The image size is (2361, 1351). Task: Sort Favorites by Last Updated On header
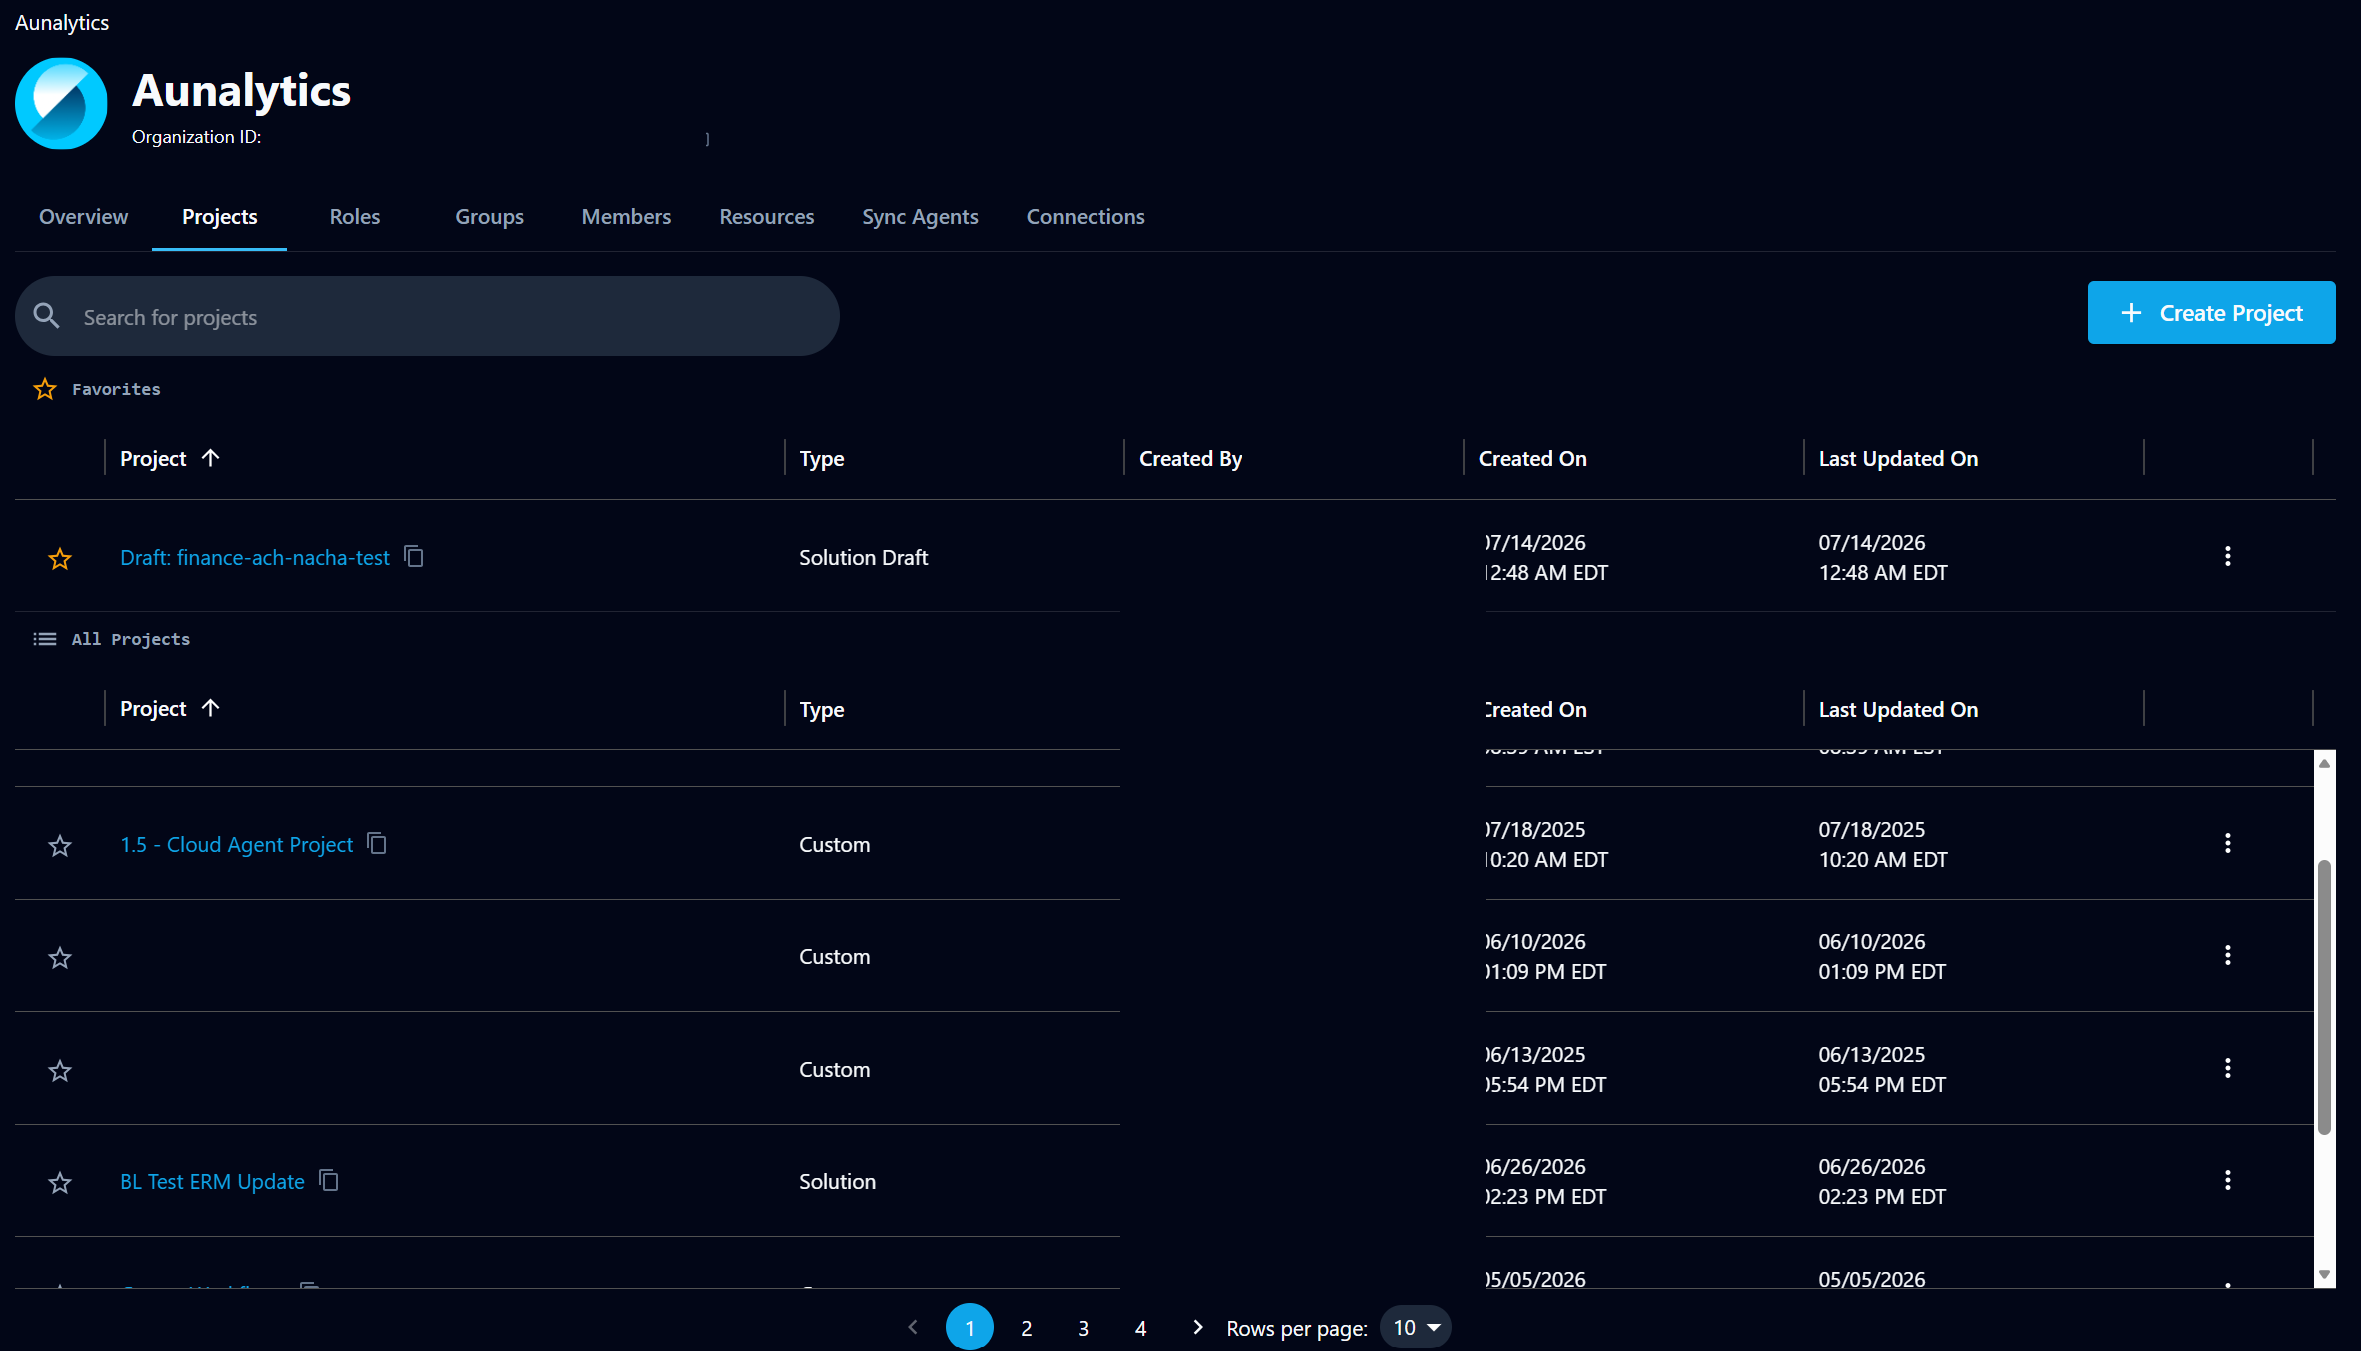[1897, 458]
